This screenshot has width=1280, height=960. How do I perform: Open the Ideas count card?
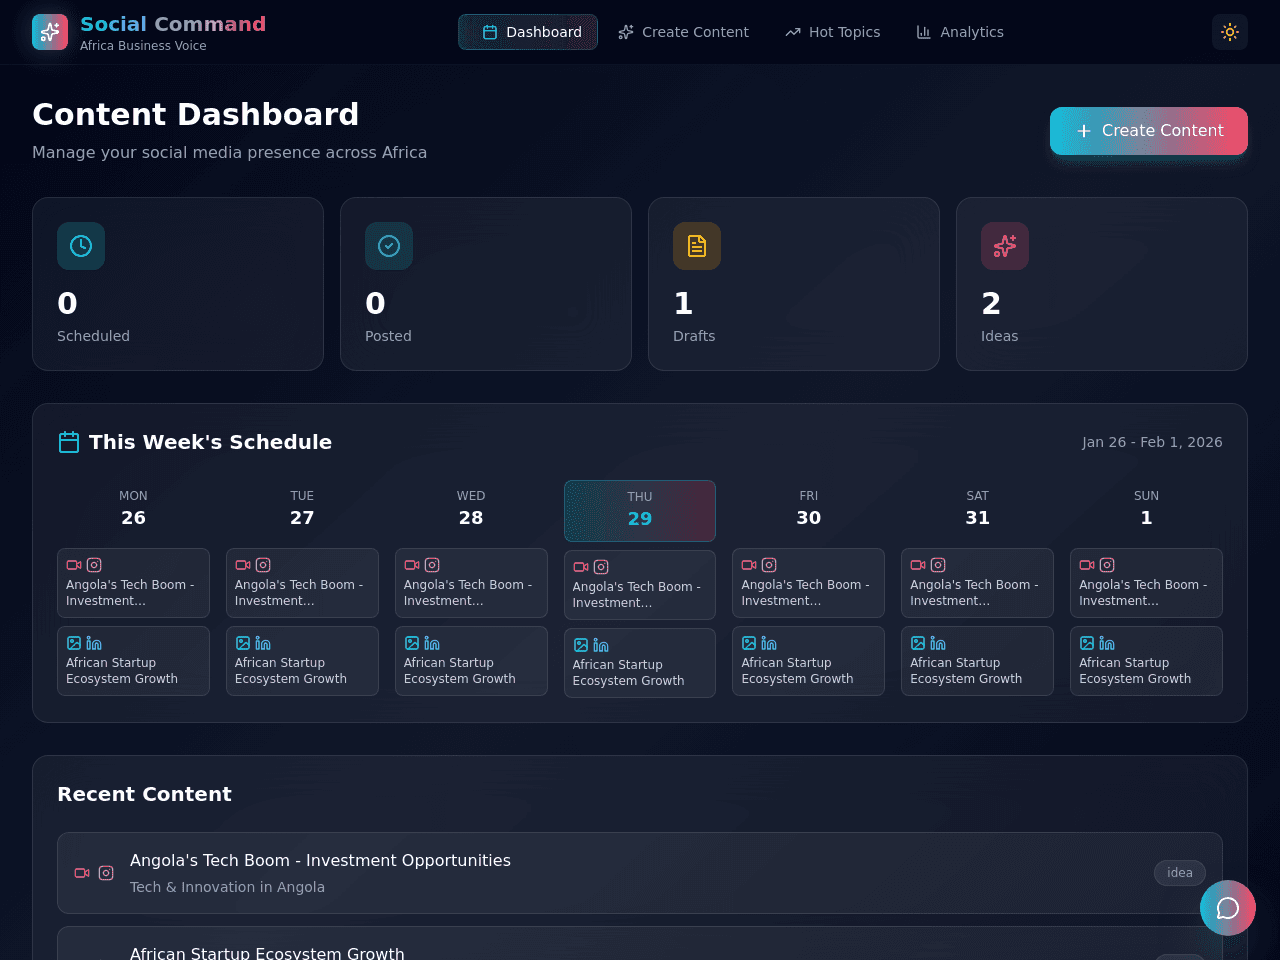[1102, 284]
